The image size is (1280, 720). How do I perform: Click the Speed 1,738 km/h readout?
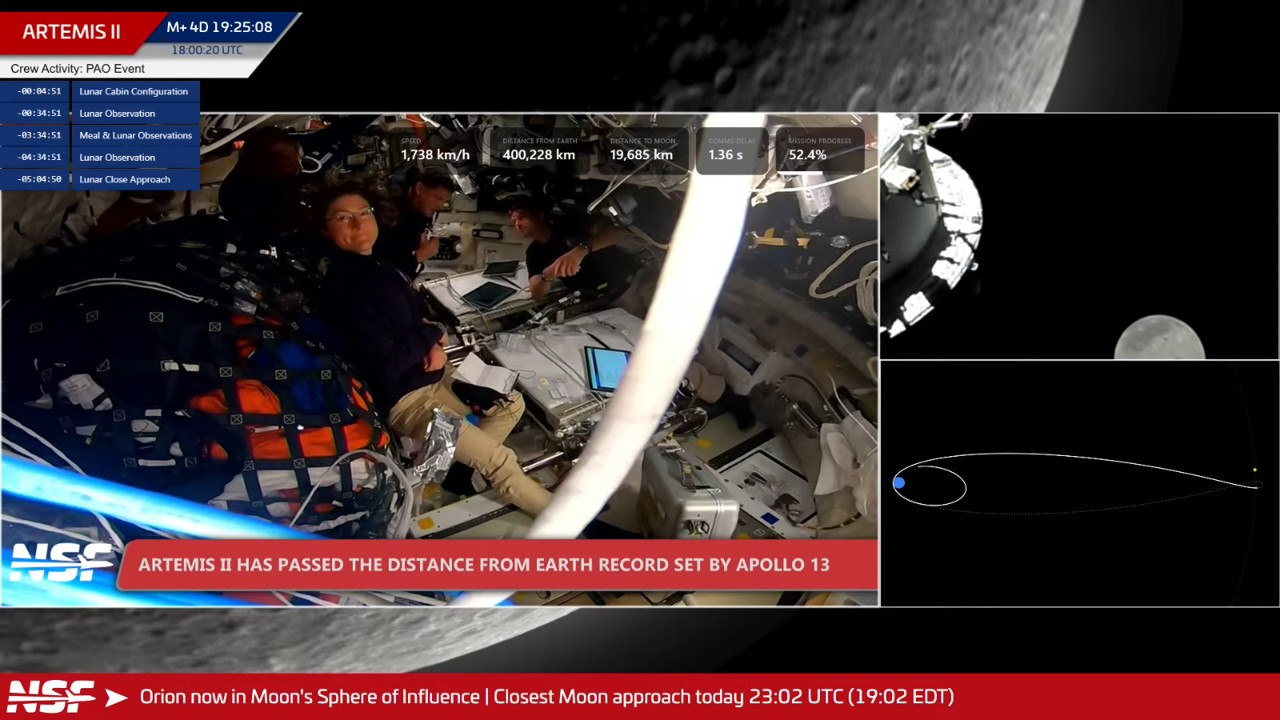click(435, 149)
